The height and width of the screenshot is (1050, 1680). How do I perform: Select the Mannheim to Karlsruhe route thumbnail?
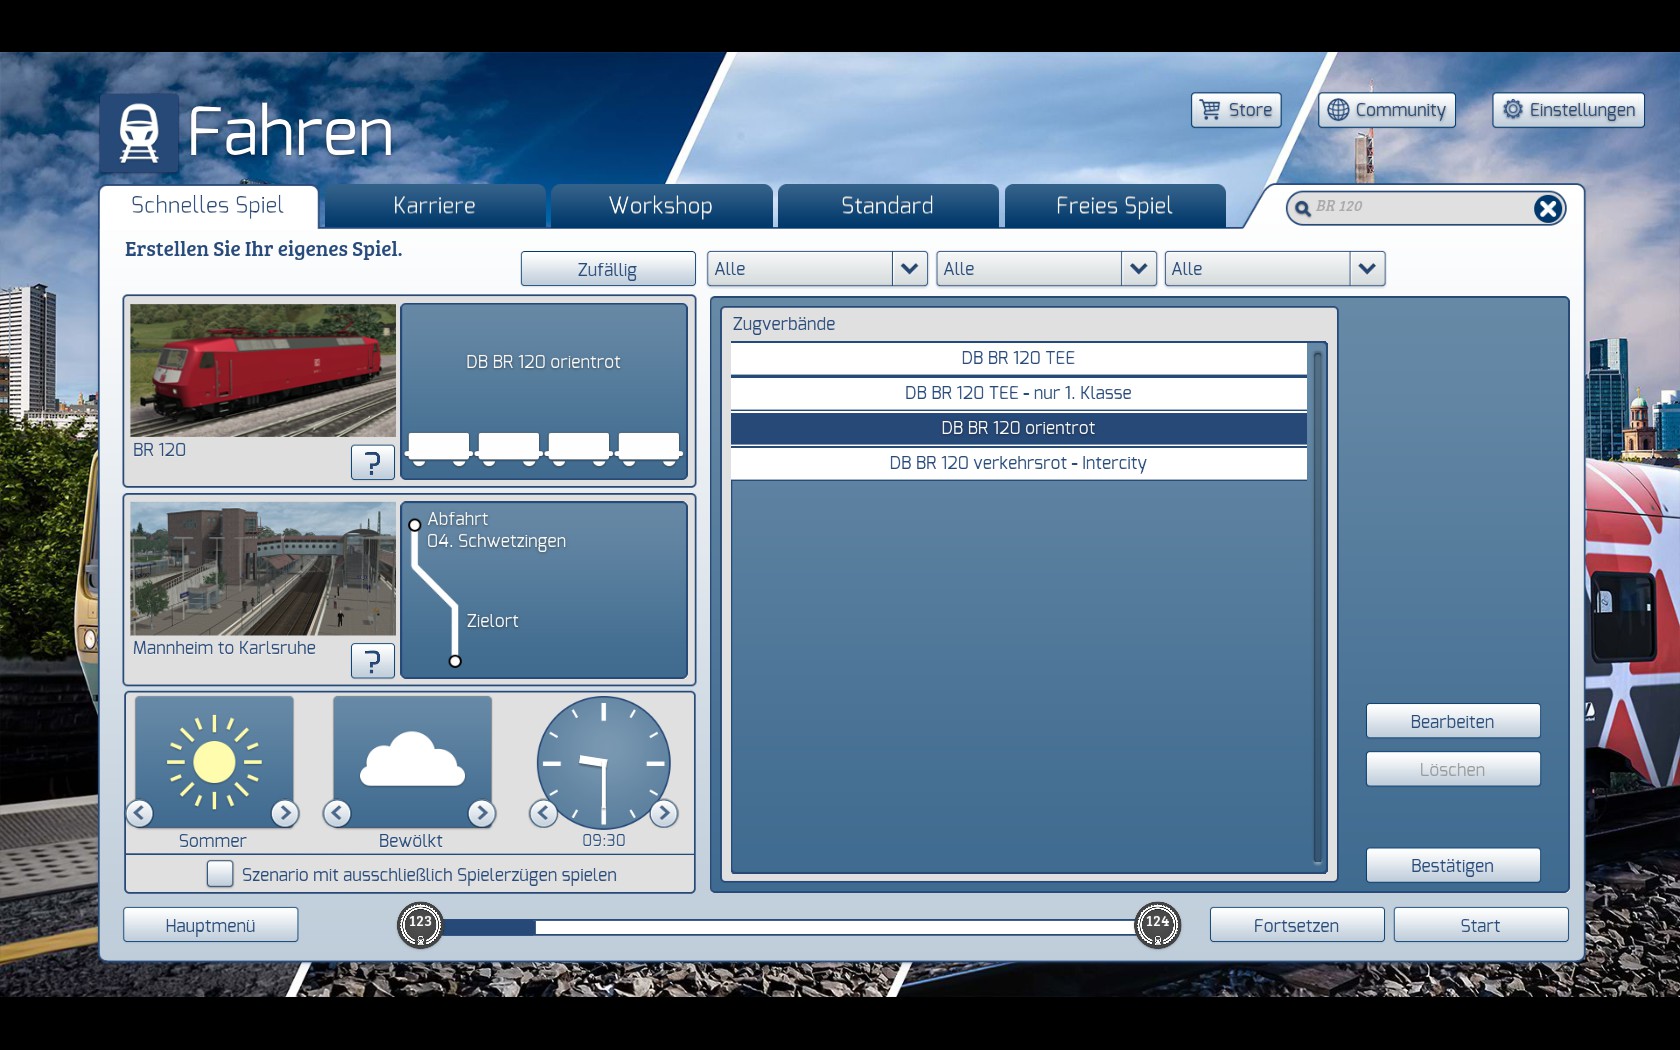click(263, 569)
